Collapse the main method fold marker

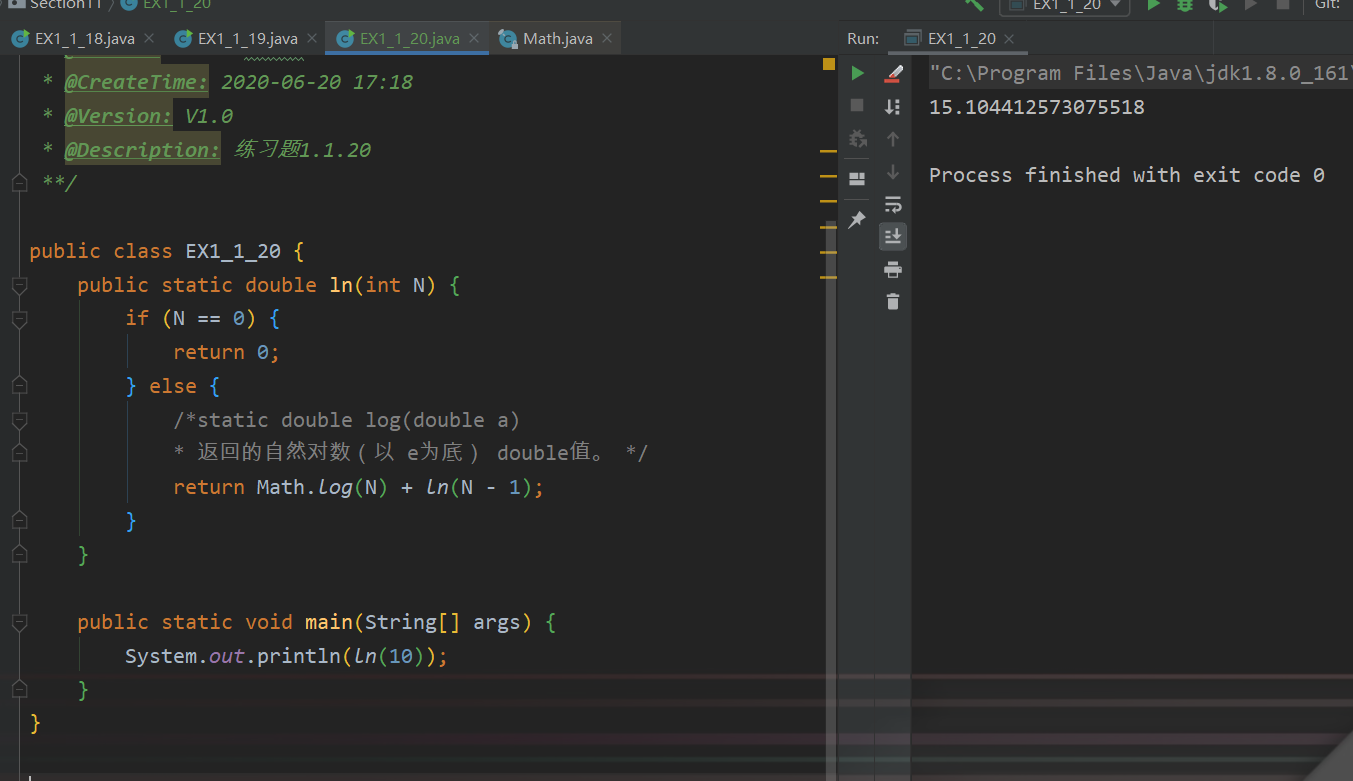coord(18,623)
